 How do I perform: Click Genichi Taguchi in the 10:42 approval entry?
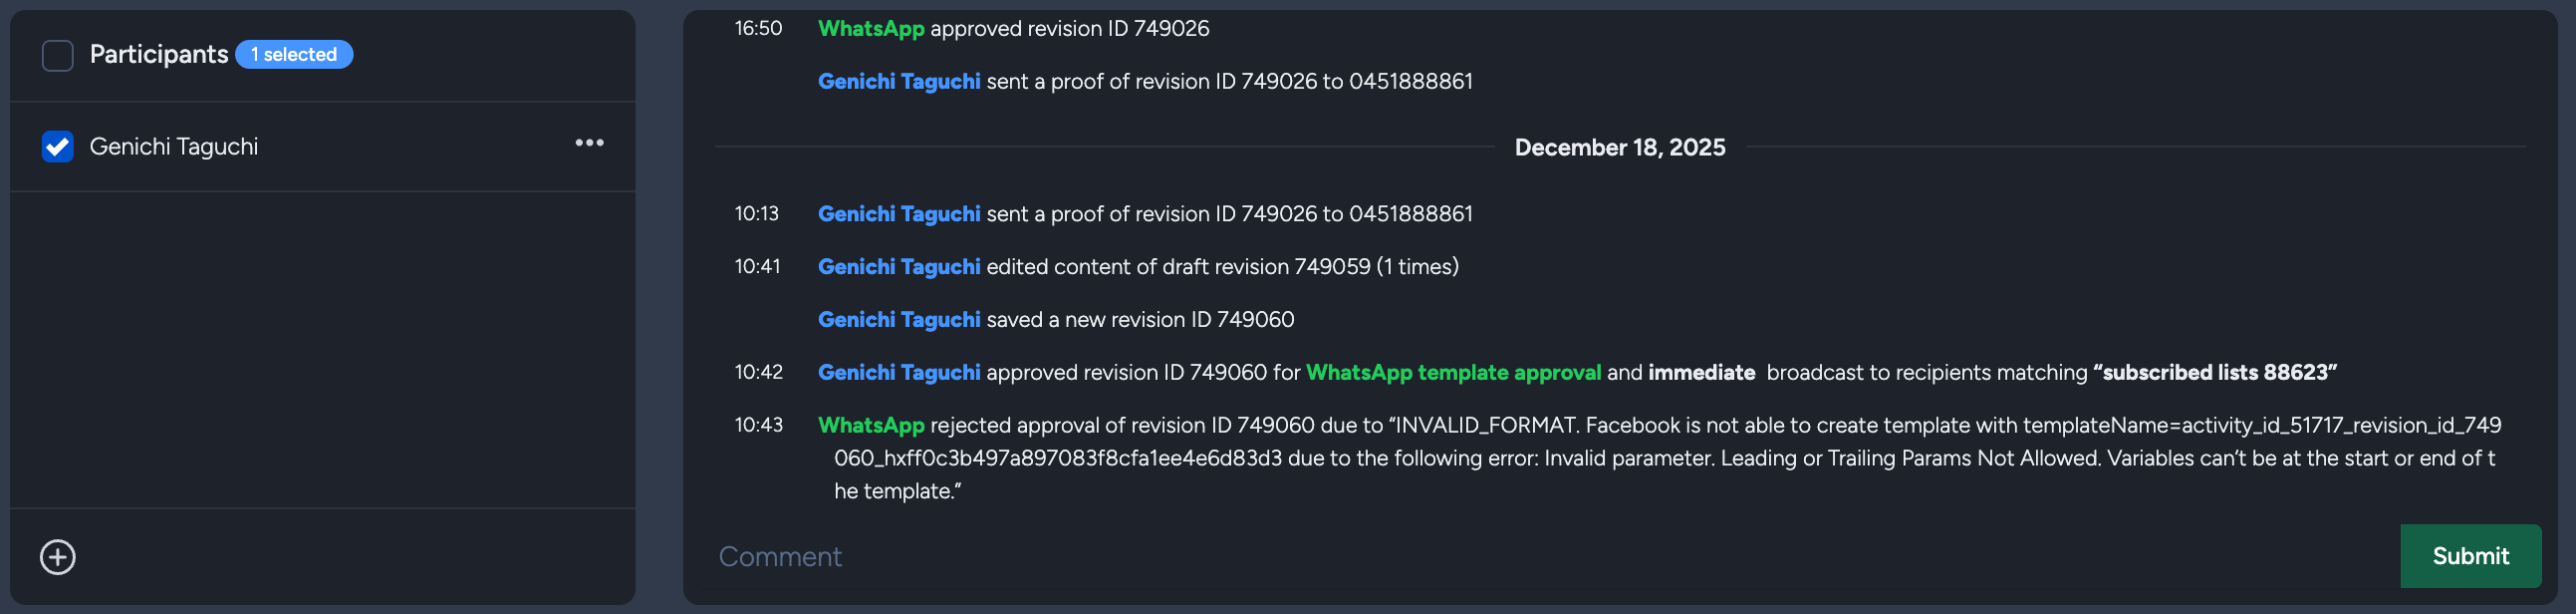click(x=898, y=372)
